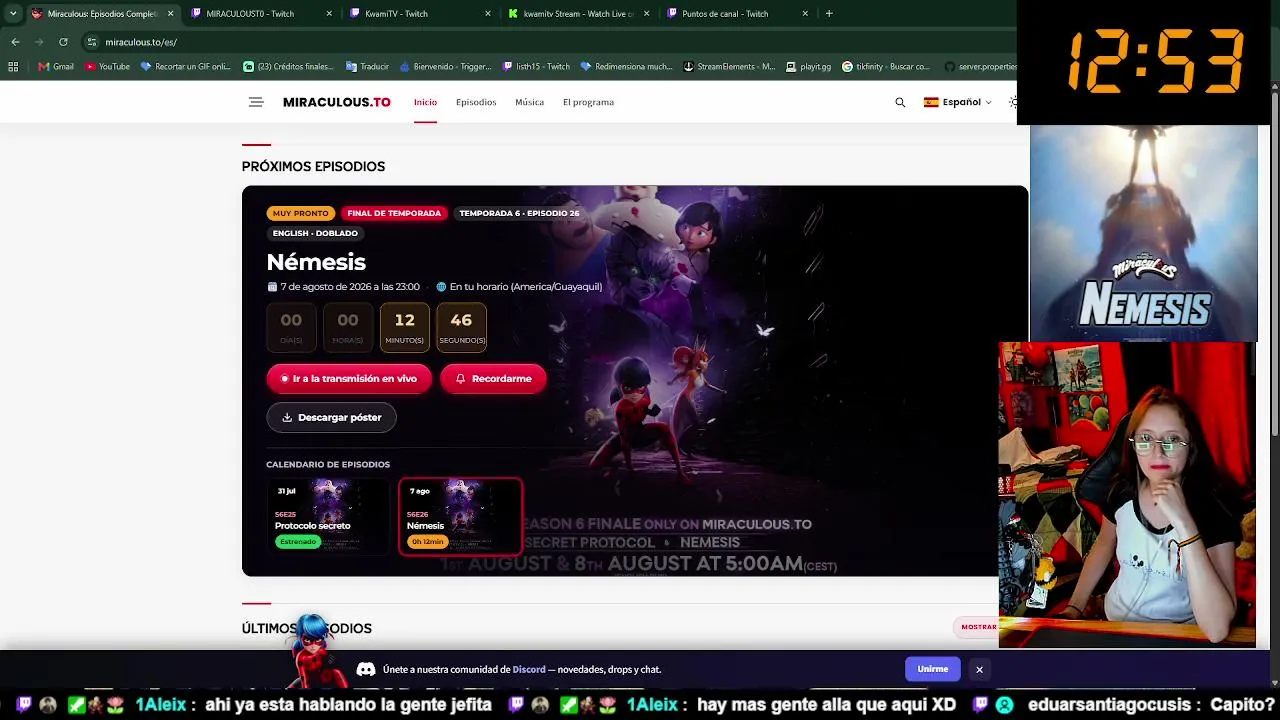
Task: Open the playit.gg bookmark
Action: point(809,67)
